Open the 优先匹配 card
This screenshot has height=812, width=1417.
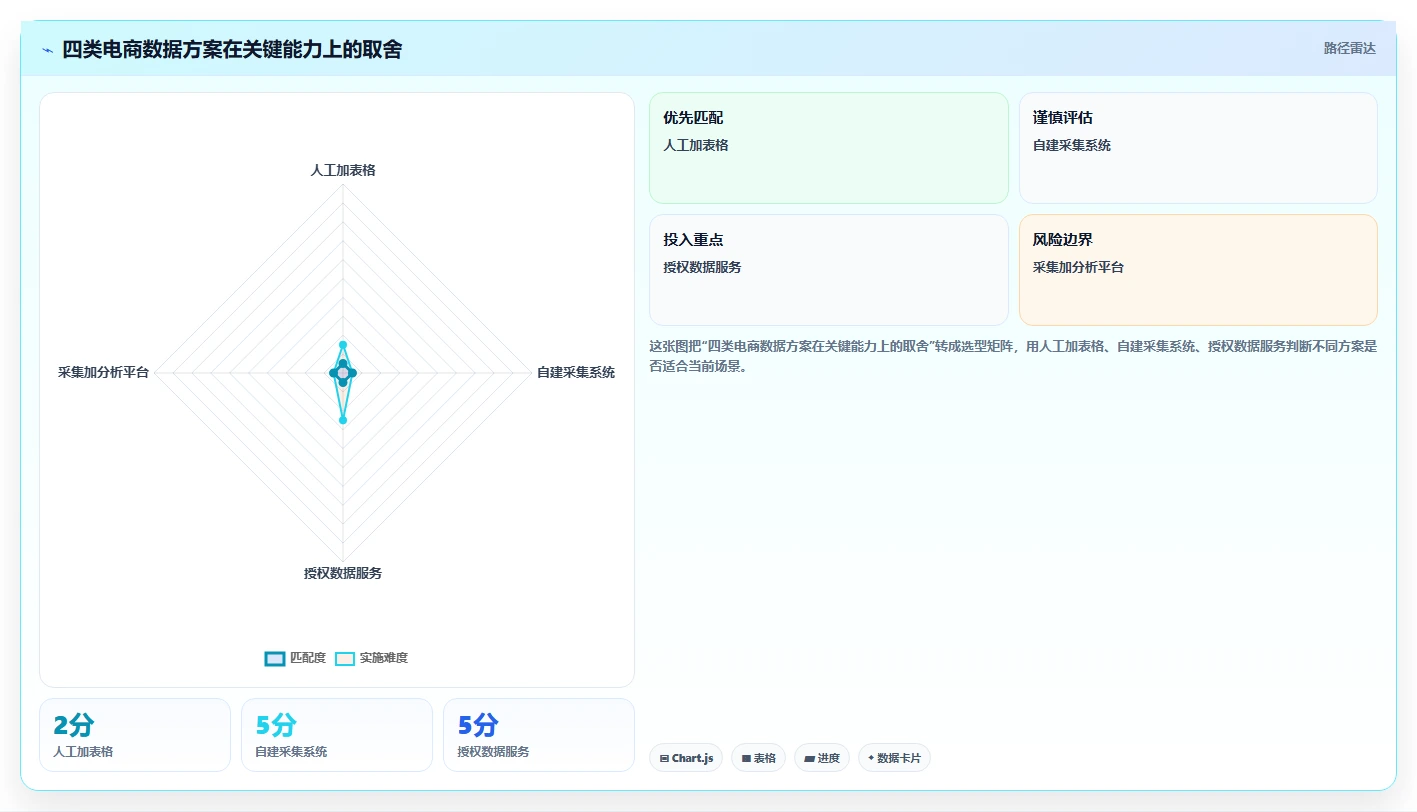[829, 148]
